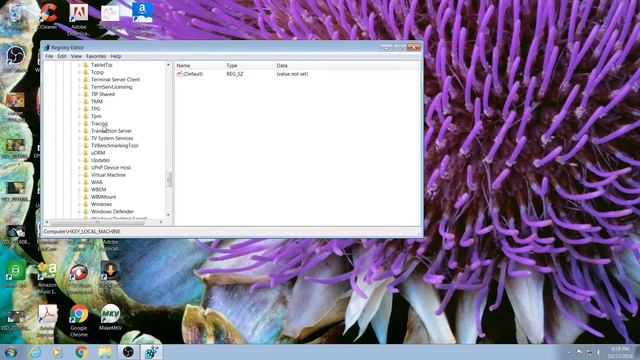Expand the WBEM key
640x360 pixels.
79,190
